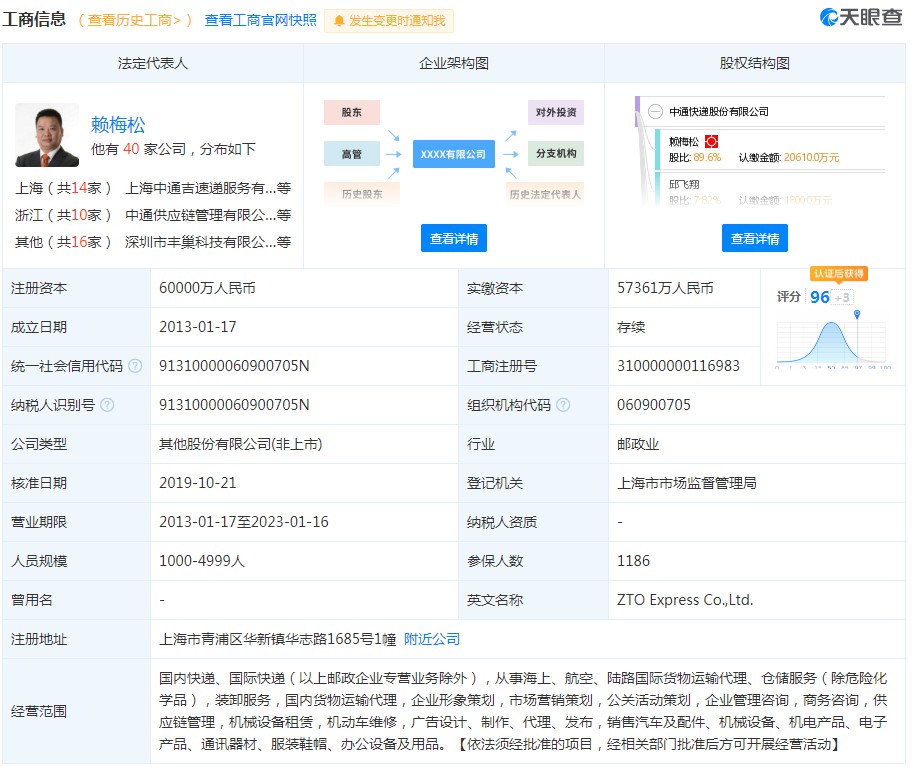This screenshot has width=912, height=767.
Task: Click the bell notification icon
Action: [x=339, y=21]
